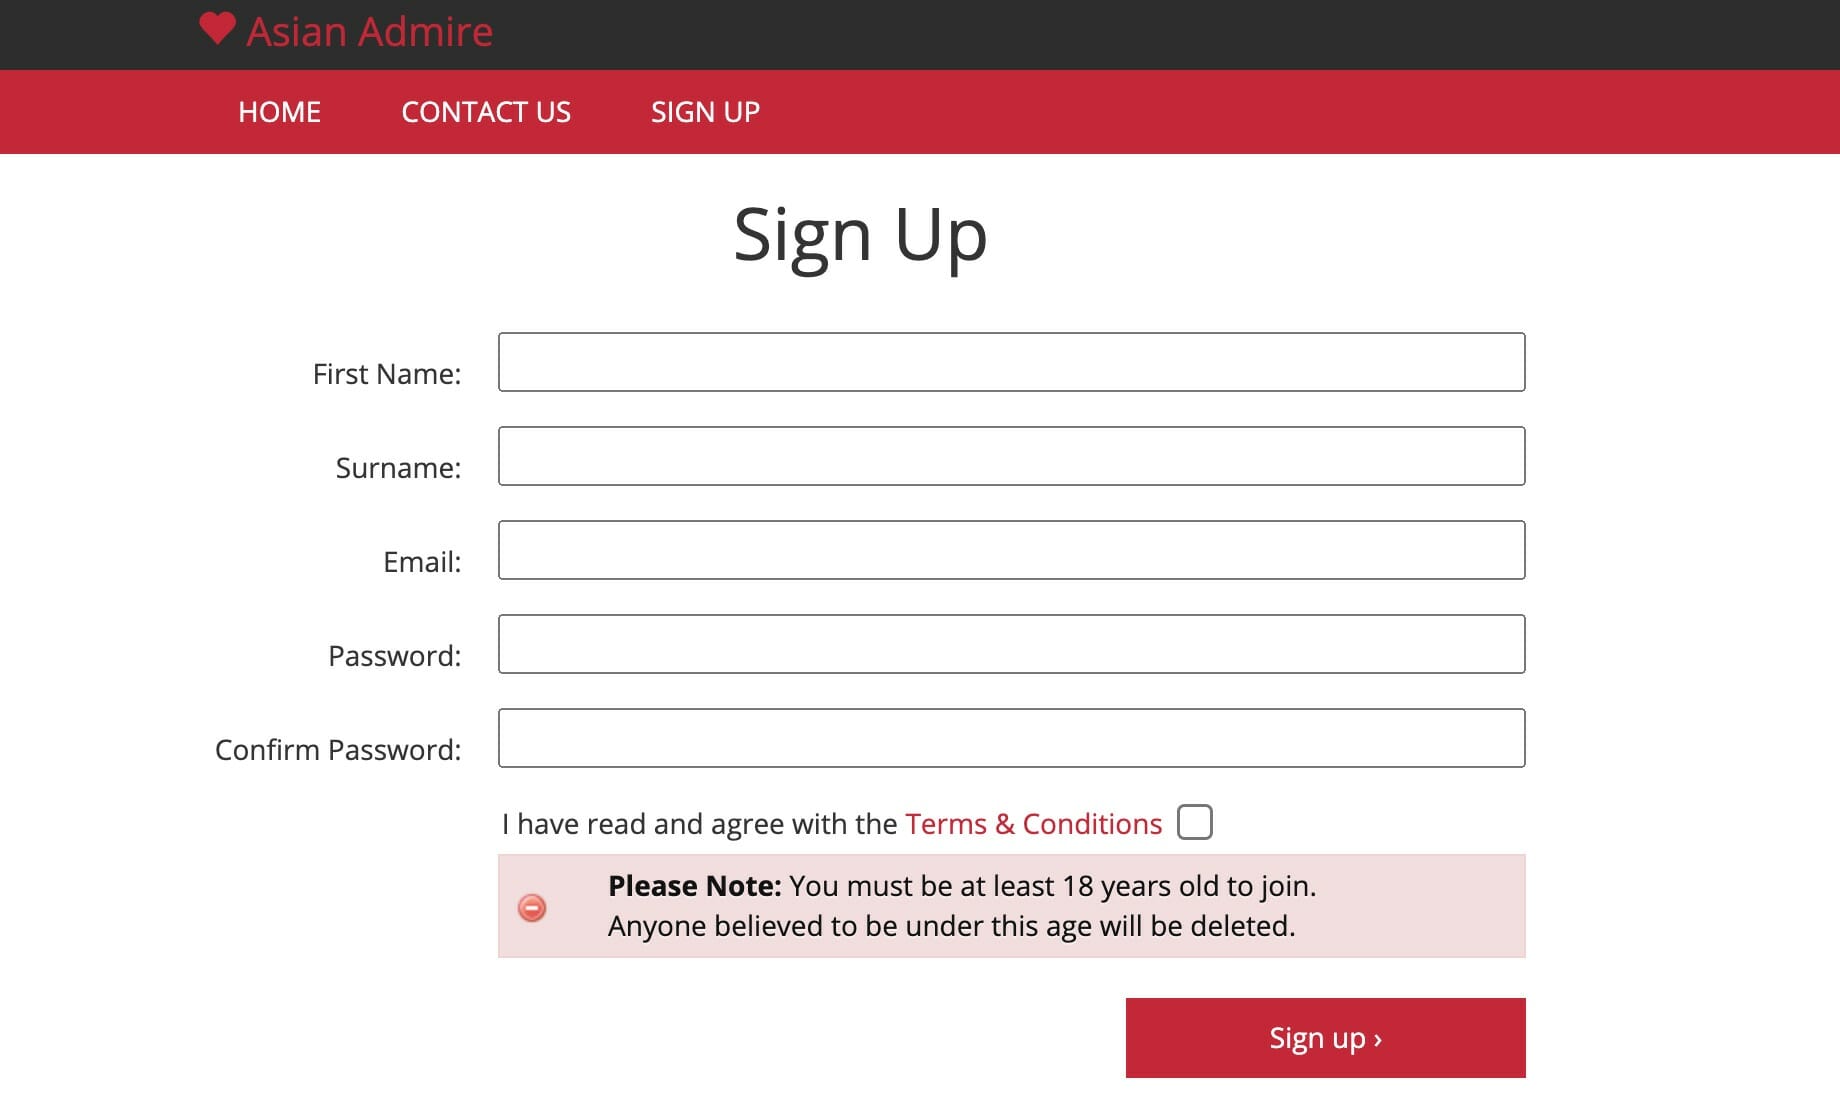Click the "Confirm Password:" label

pos(338,750)
